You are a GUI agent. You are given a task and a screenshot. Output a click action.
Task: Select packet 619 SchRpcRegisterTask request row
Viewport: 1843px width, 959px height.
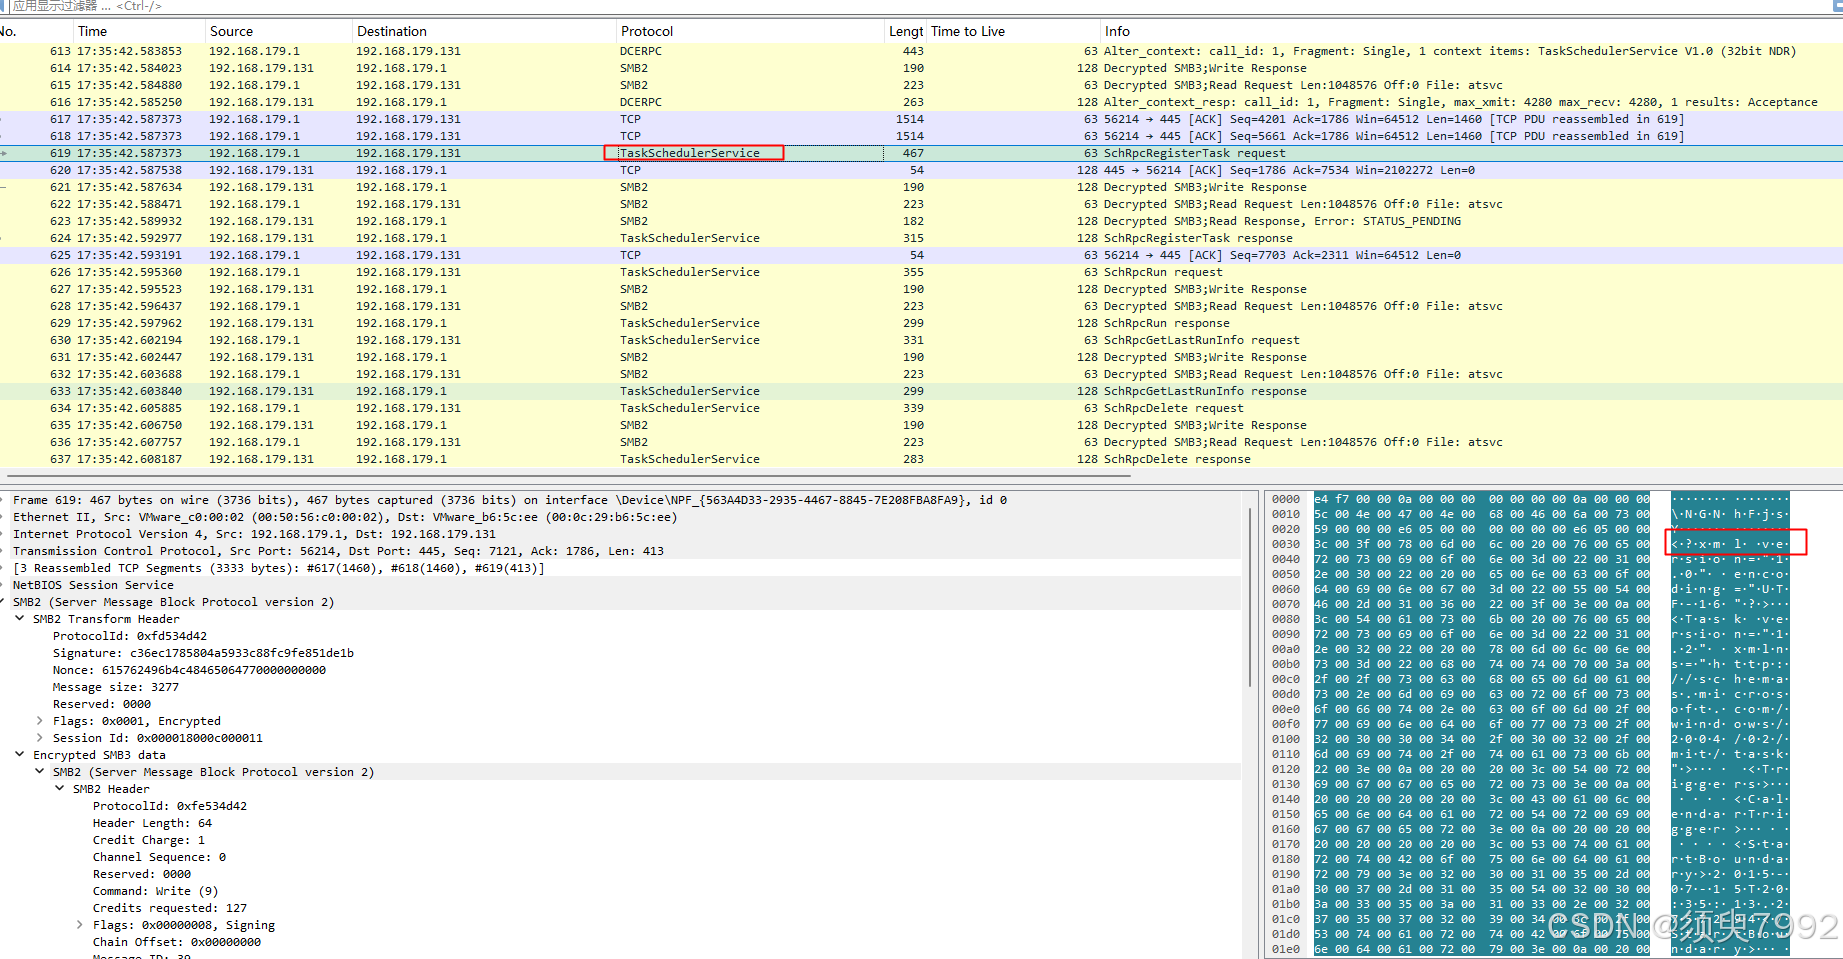[921, 153]
